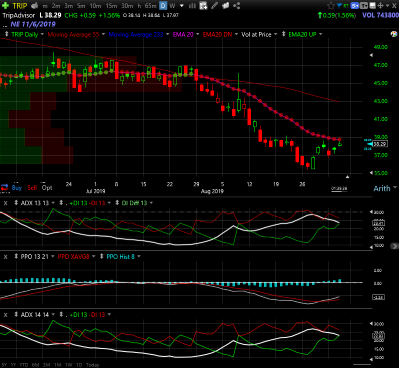Screen dimensions: 399x368
Task: Select the Today range at bottom
Action: click(92, 365)
